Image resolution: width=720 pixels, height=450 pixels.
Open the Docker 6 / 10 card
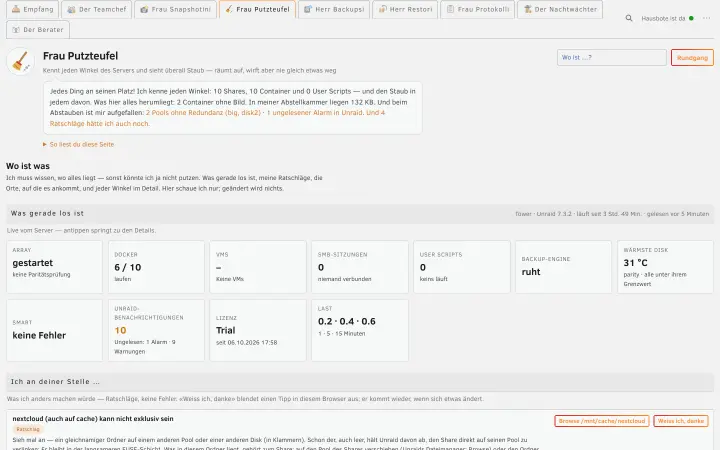(156, 267)
